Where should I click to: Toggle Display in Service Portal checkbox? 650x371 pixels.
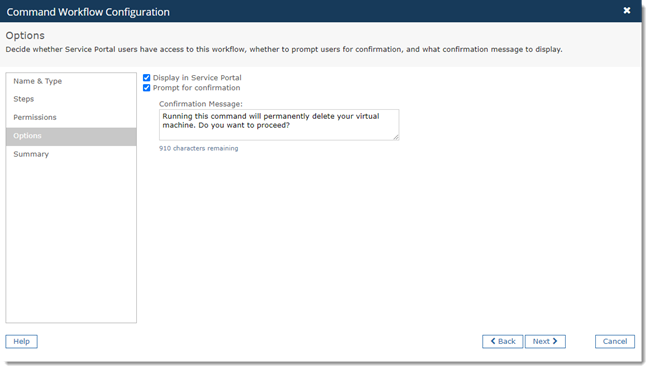pyautogui.click(x=146, y=78)
